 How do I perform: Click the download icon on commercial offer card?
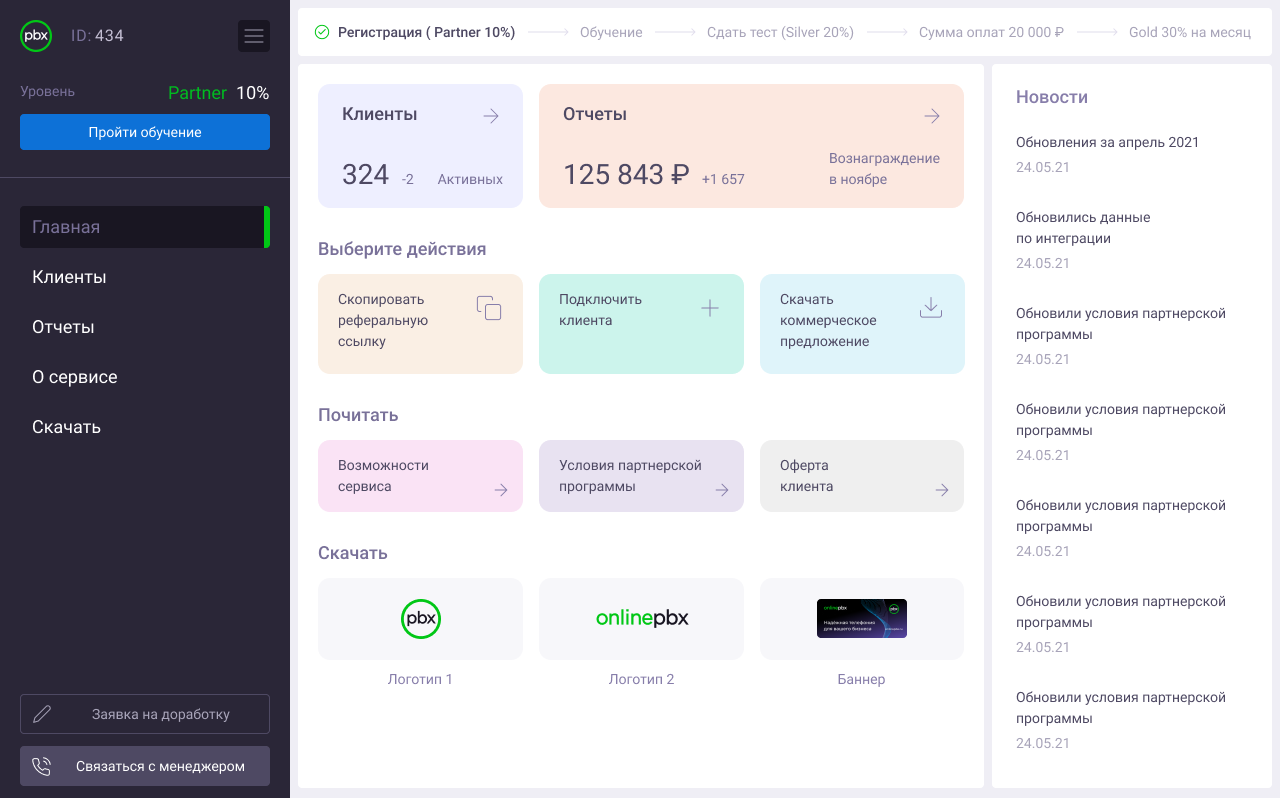click(x=931, y=309)
